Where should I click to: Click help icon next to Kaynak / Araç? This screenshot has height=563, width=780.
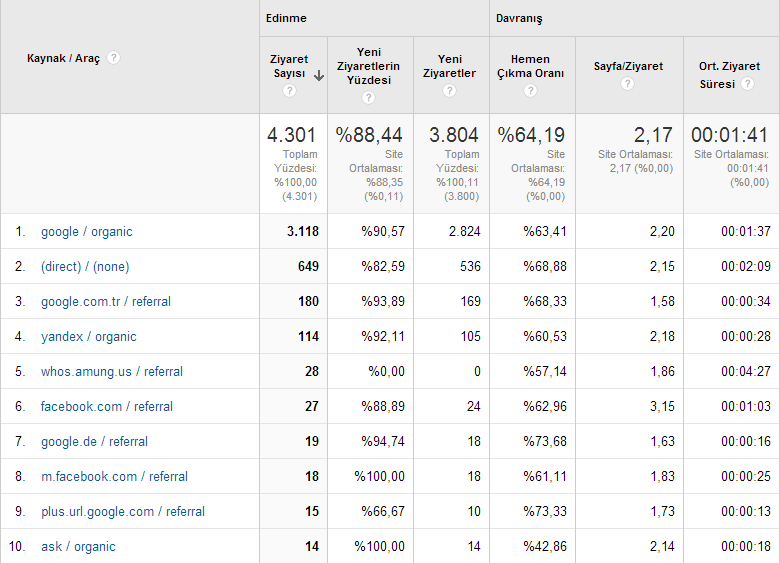point(113,58)
